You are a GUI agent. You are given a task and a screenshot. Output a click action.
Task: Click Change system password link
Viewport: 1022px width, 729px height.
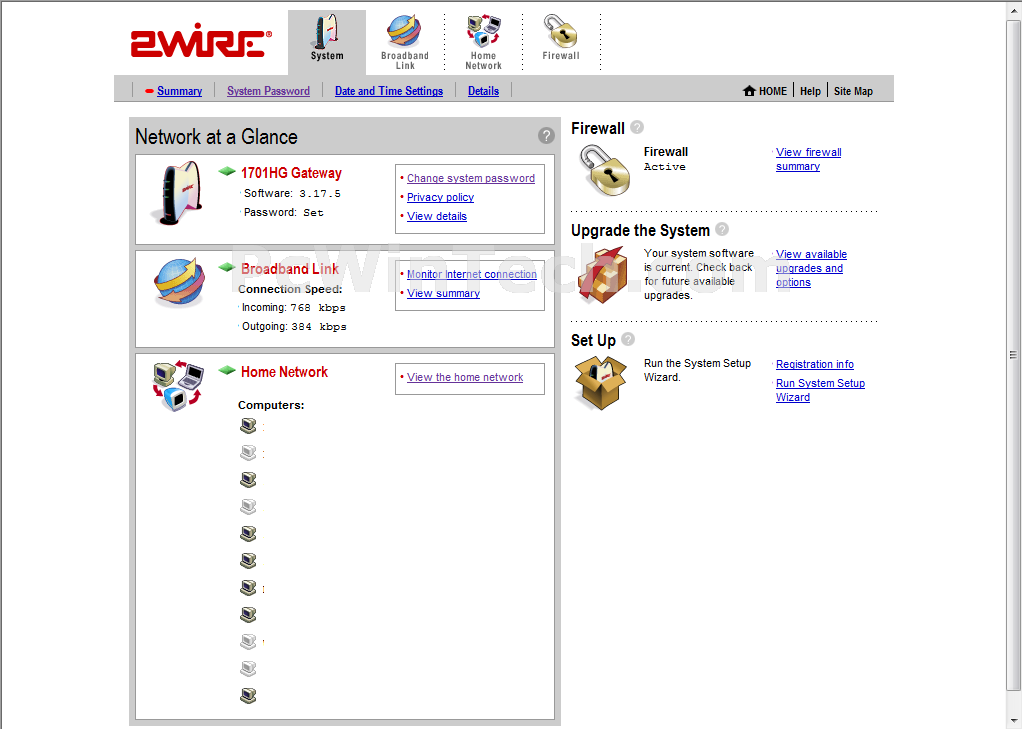tap(471, 178)
